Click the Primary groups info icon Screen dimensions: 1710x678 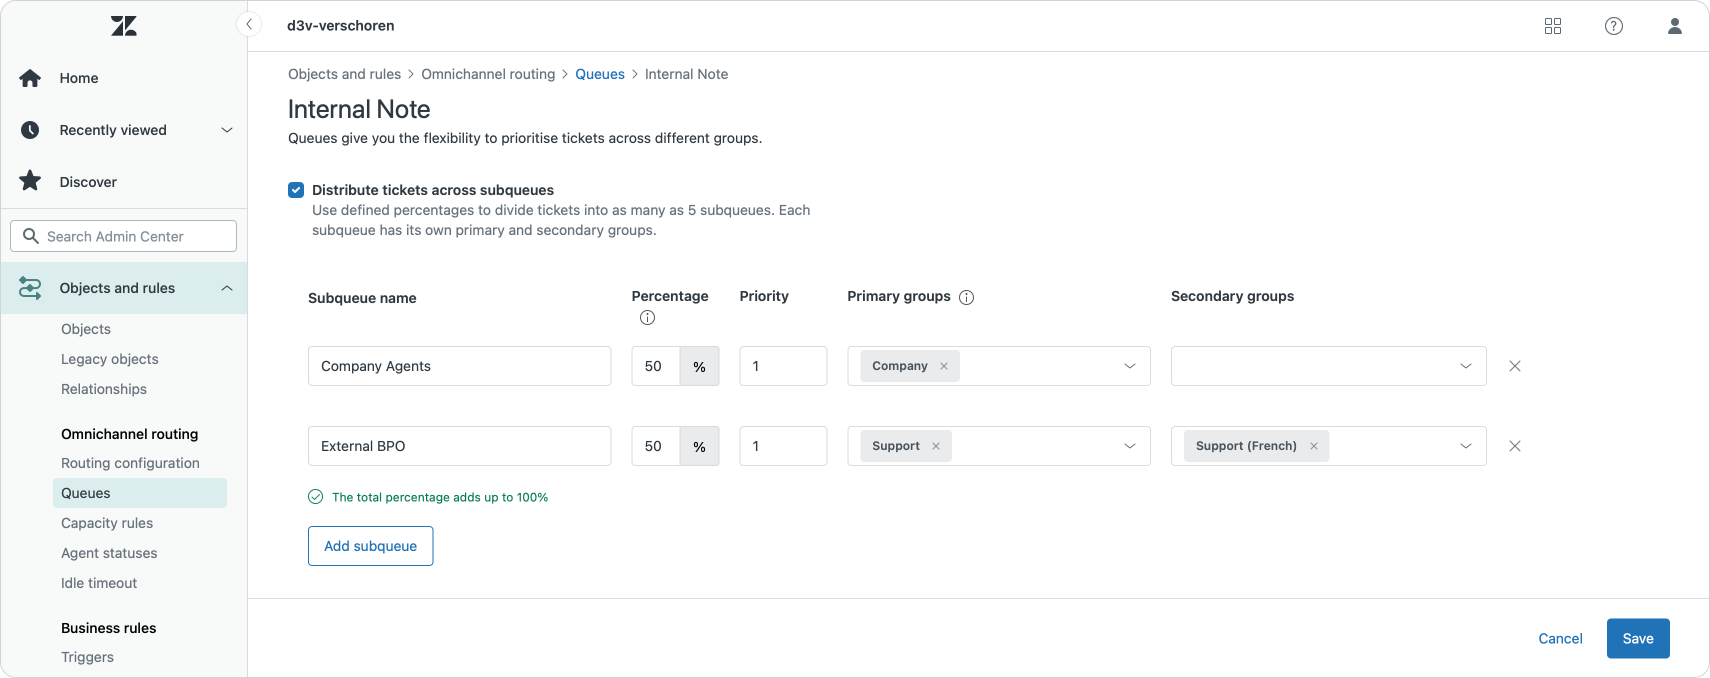[x=967, y=297]
